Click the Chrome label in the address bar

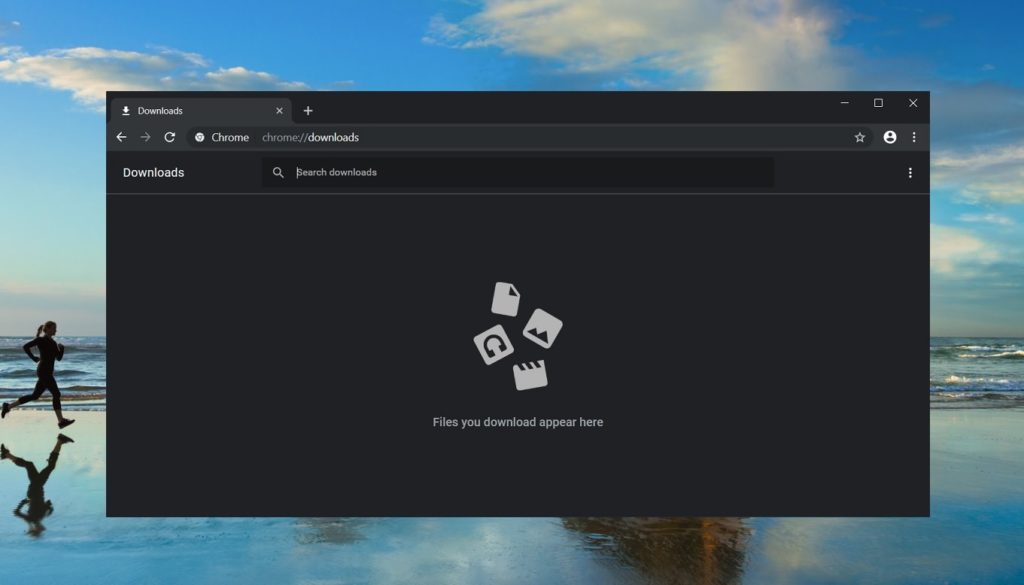pos(229,137)
